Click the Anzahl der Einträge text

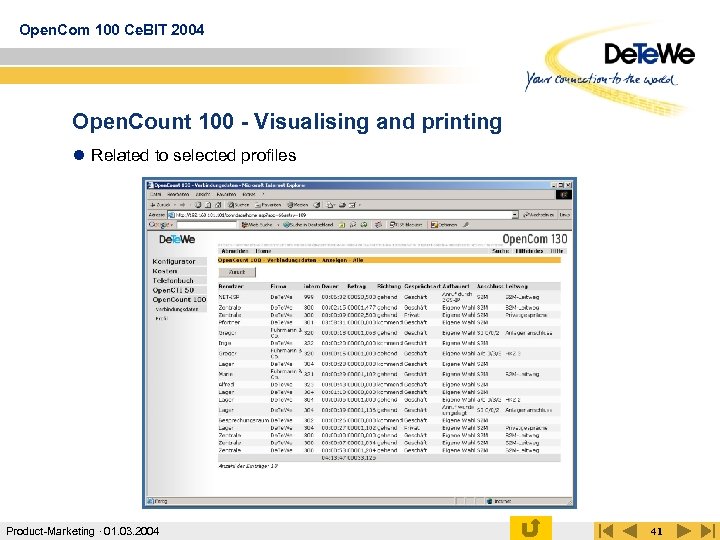[248, 466]
